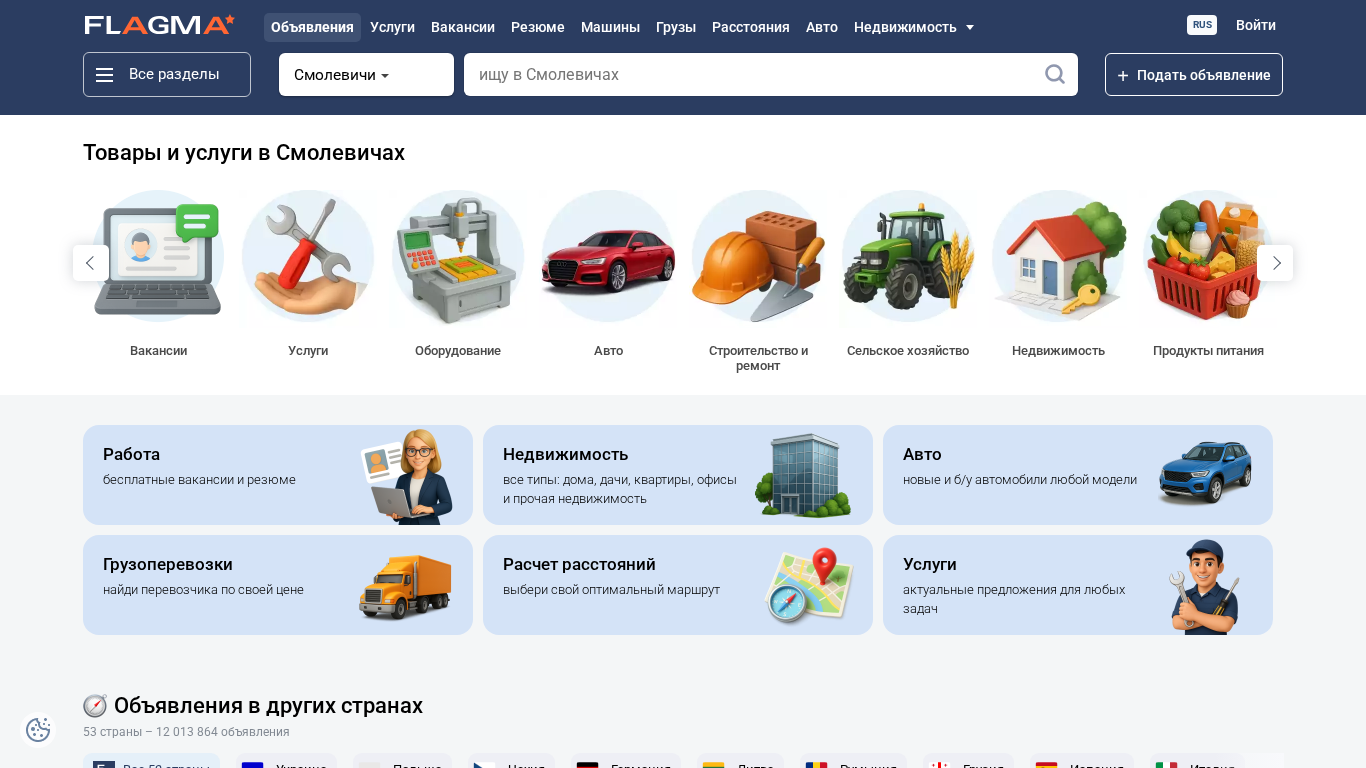Screen dimensions: 1366x768
Task: Expand the Недвижимость dropdown in top navigation
Action: (913, 27)
